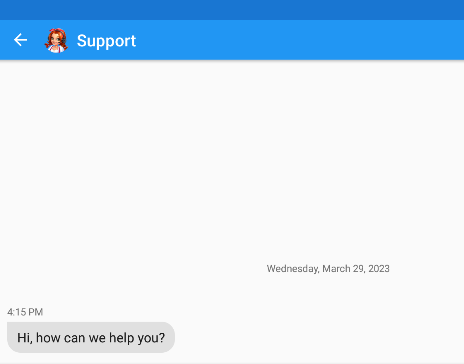
Task: Click empty space in the blue app bar
Action: 300,40
